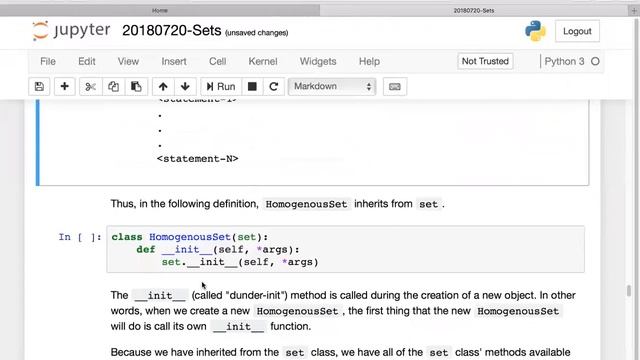The width and height of the screenshot is (640, 360).
Task: Open the View menu
Action: click(x=128, y=61)
